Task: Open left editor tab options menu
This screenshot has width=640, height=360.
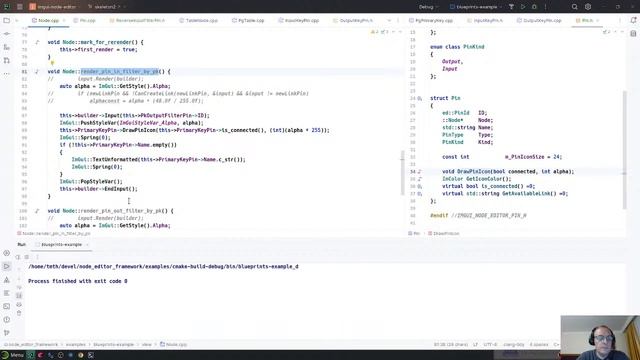Action: point(398,20)
